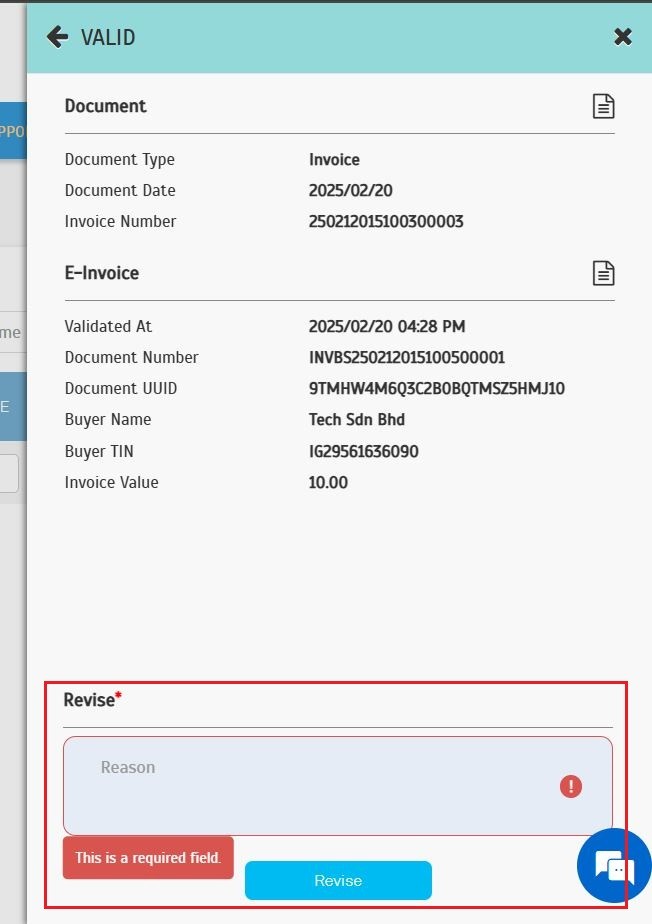The image size is (652, 924).
Task: Click the Invoice Number value 250212015100300003
Action: [386, 222]
